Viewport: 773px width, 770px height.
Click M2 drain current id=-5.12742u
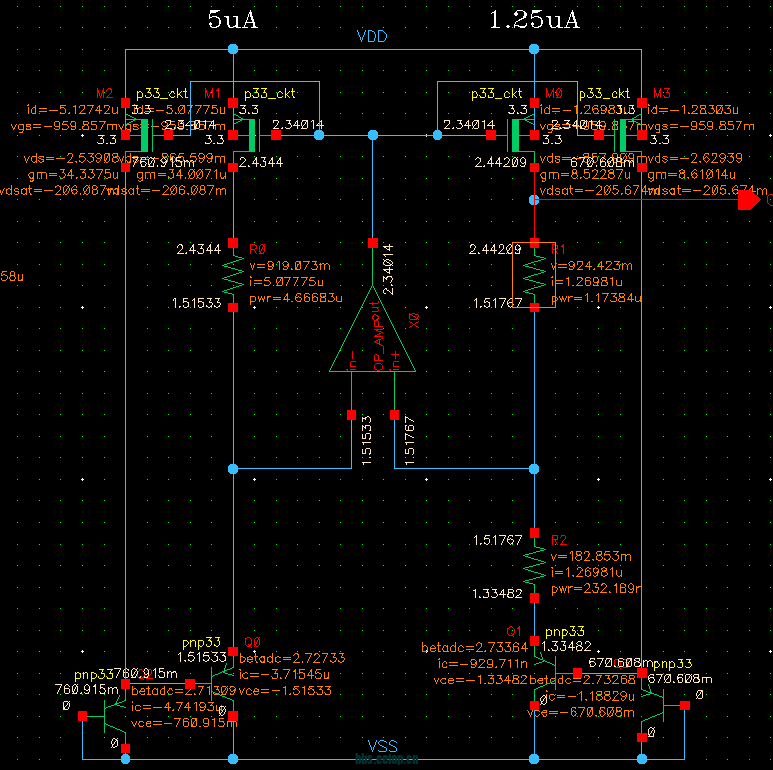click(72, 110)
